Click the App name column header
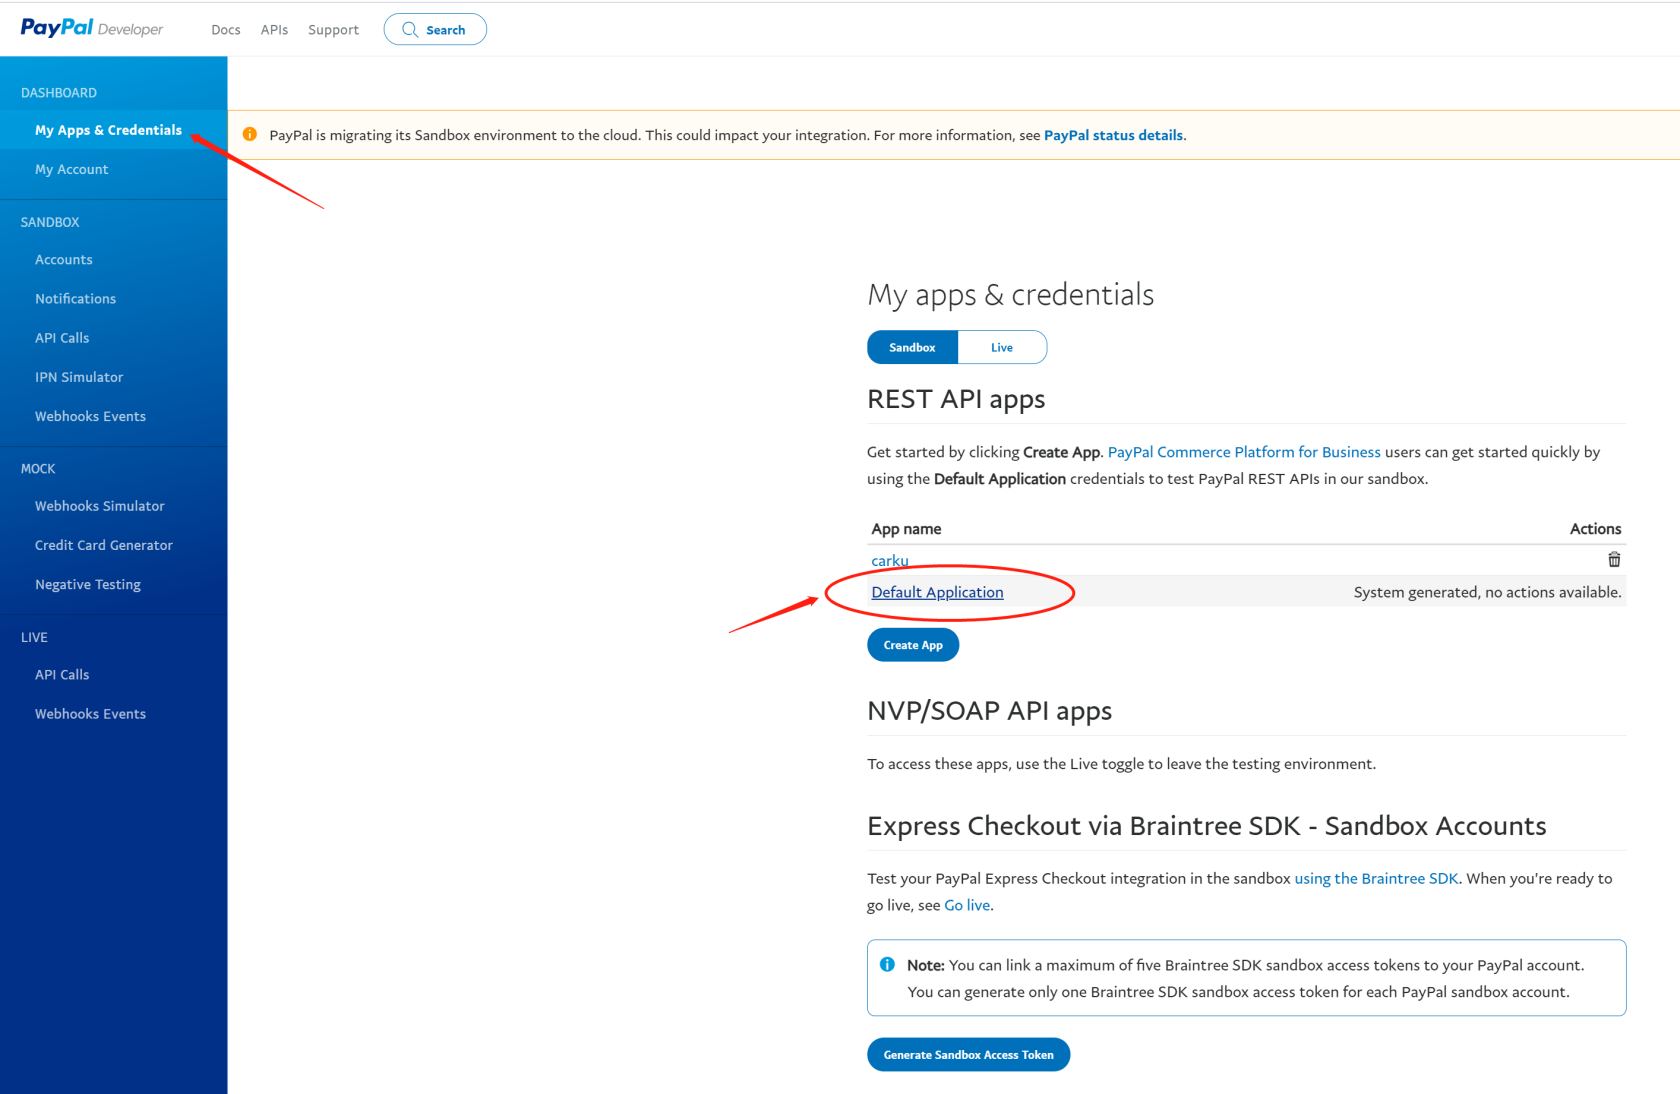This screenshot has width=1680, height=1094. (x=906, y=528)
